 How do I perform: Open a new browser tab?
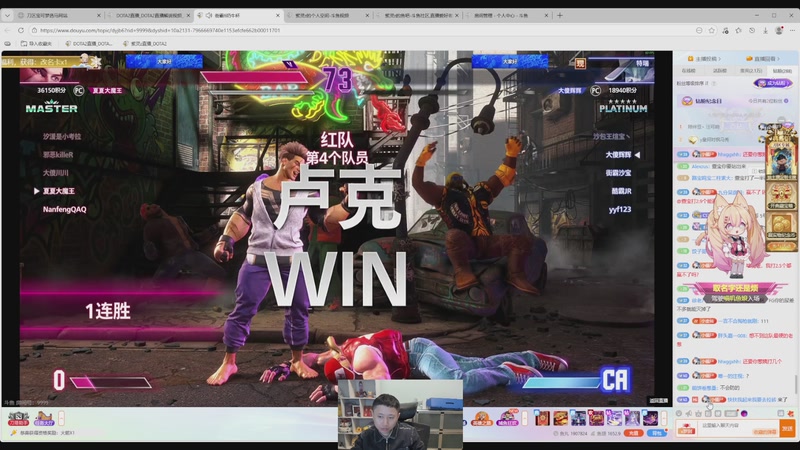(x=560, y=15)
